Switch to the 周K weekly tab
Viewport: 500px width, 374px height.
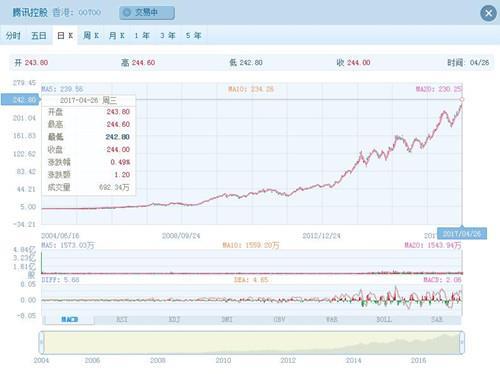91,35
